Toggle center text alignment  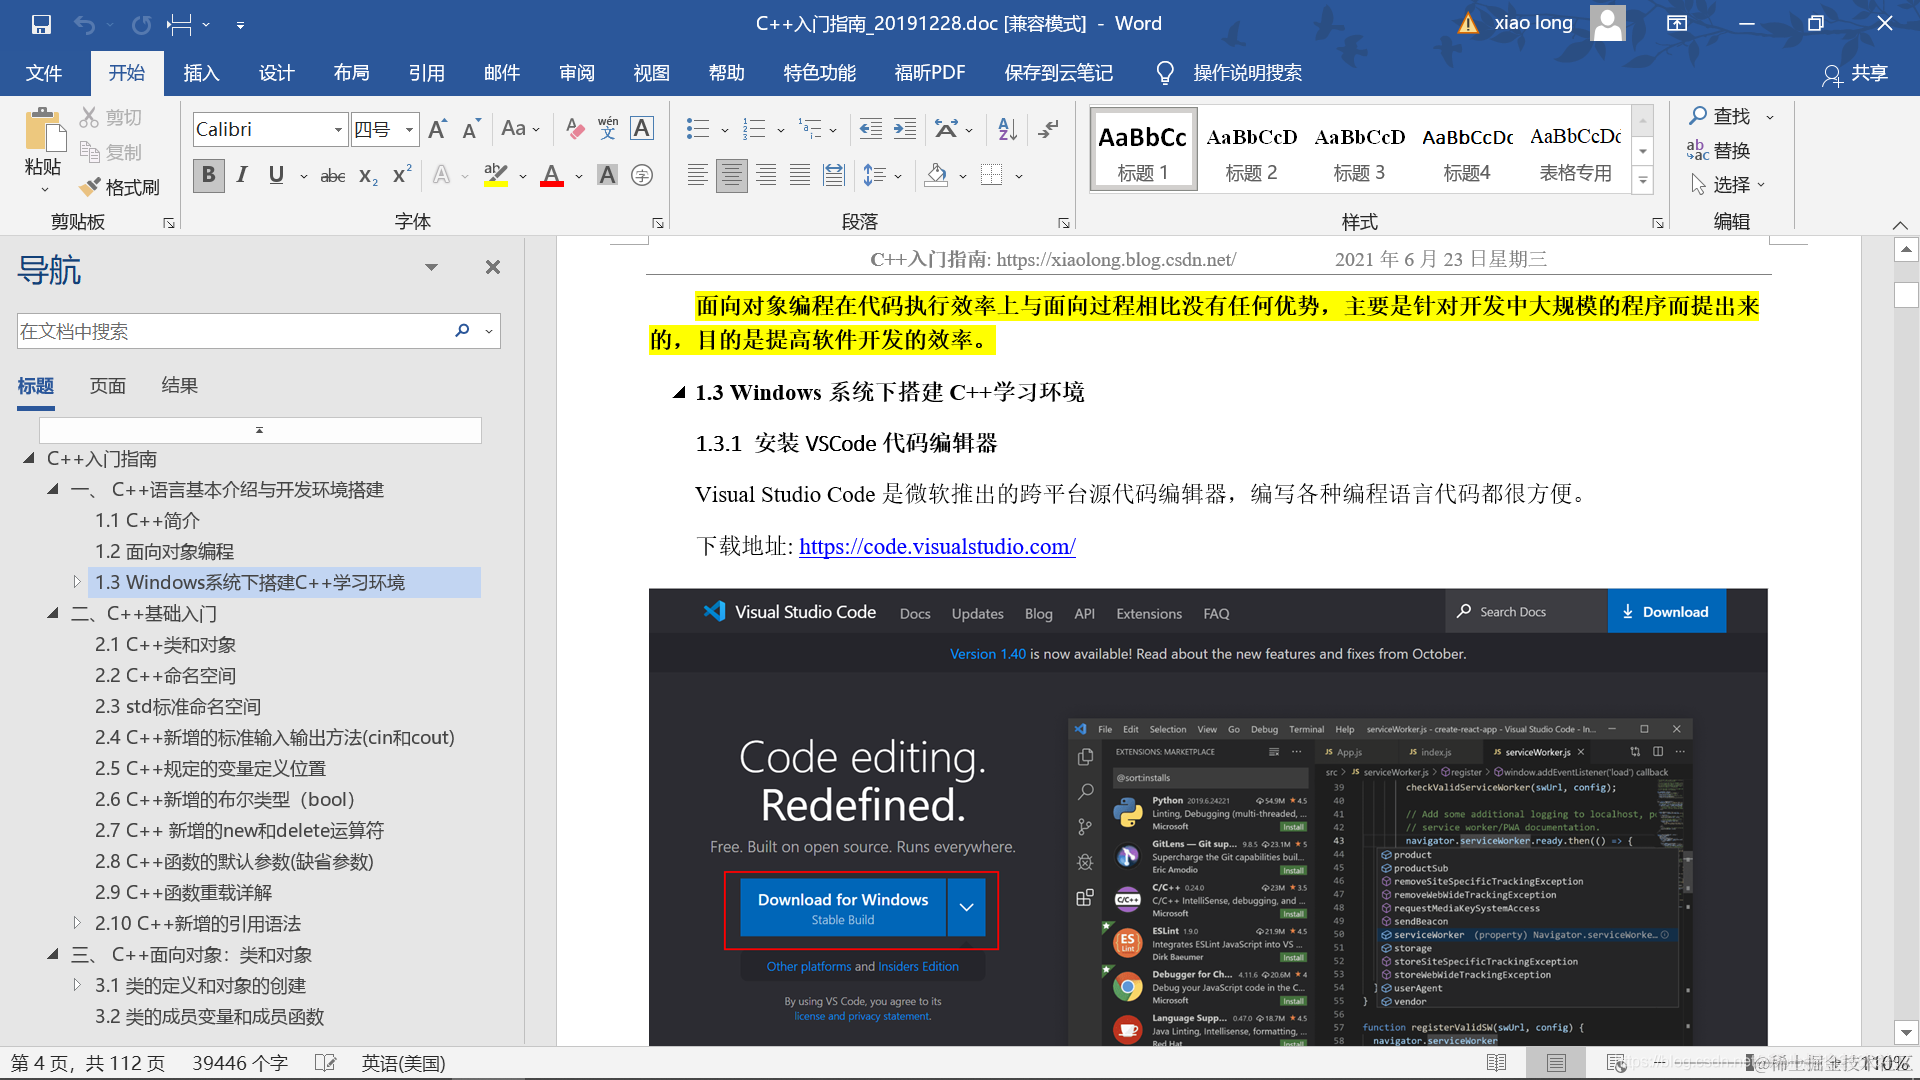[732, 176]
